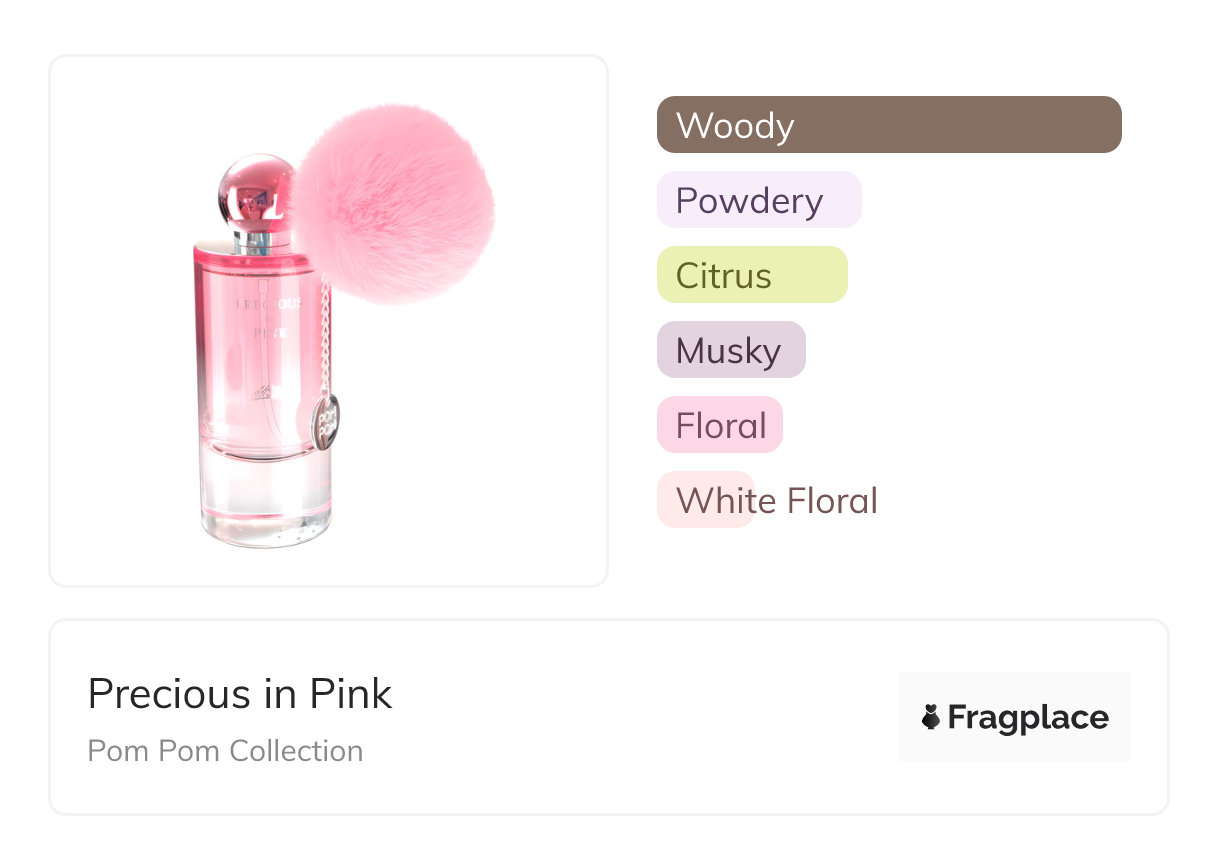Image resolution: width=1218 pixels, height=864 pixels.
Task: Open the Pom Pom Collection link
Action: (225, 751)
